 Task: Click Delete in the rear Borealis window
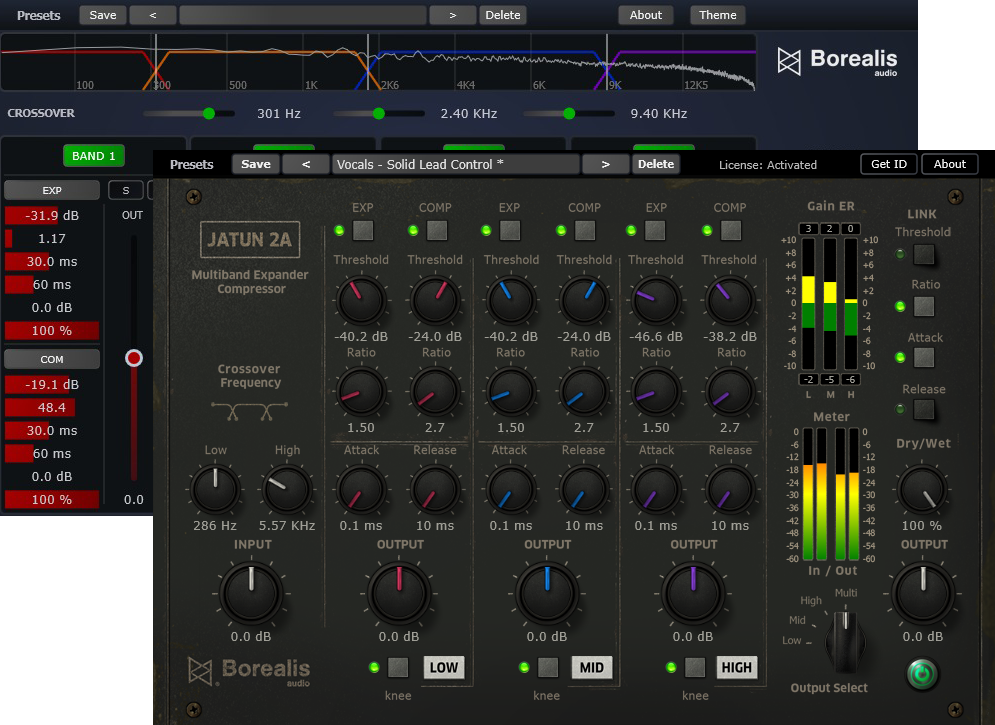tap(503, 15)
